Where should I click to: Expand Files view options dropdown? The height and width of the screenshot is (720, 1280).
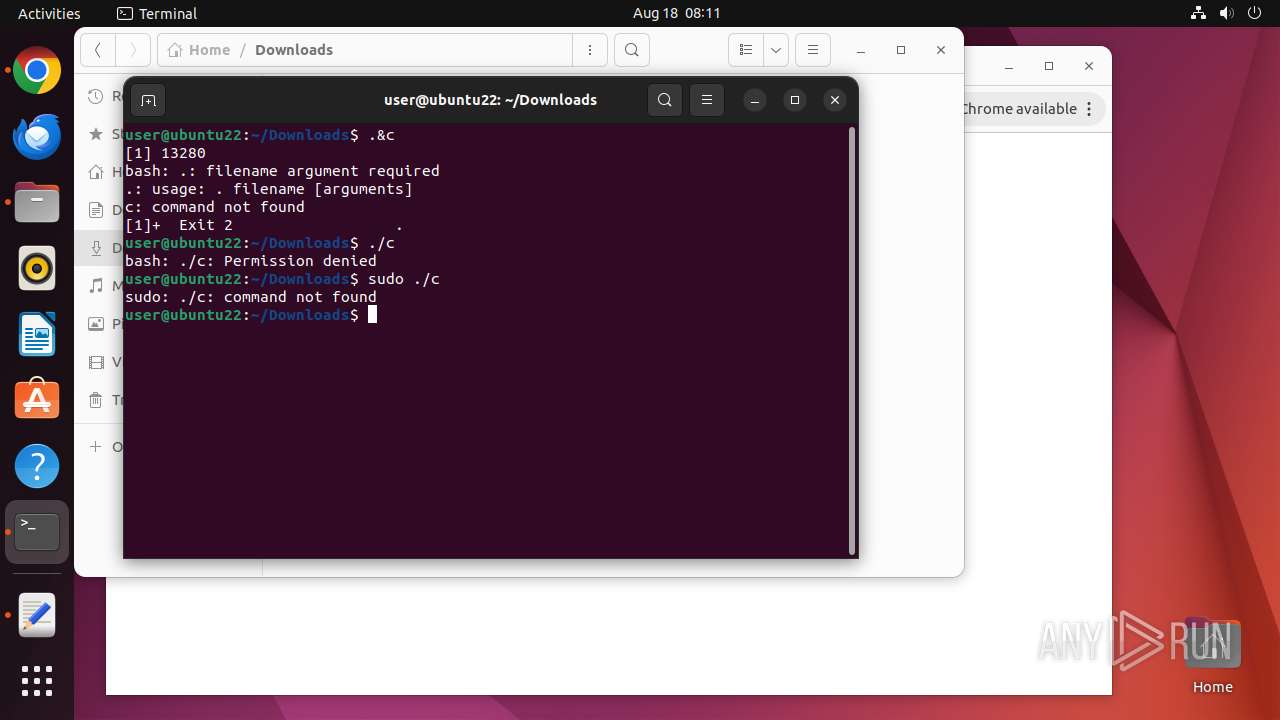776,50
